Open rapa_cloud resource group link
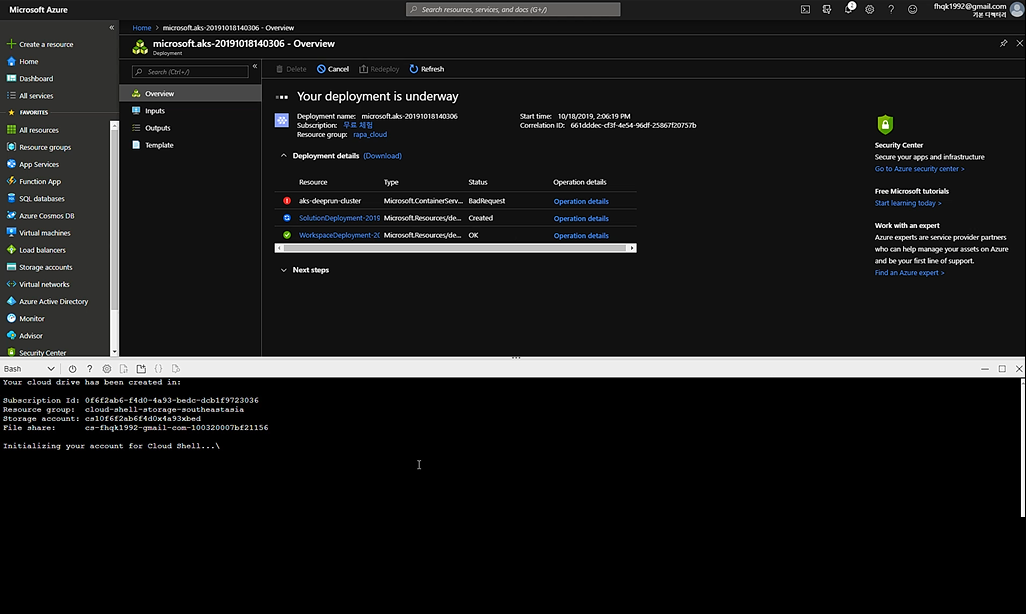This screenshot has height=614, width=1026. pyautogui.click(x=370, y=134)
